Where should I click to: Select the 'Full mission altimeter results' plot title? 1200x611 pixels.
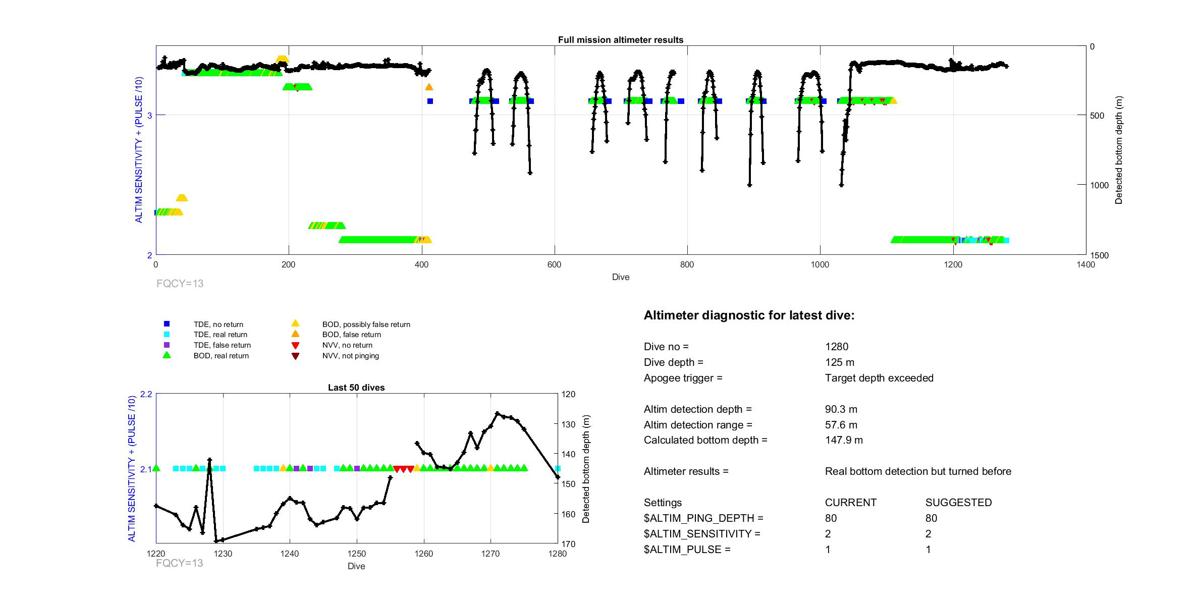[620, 40]
